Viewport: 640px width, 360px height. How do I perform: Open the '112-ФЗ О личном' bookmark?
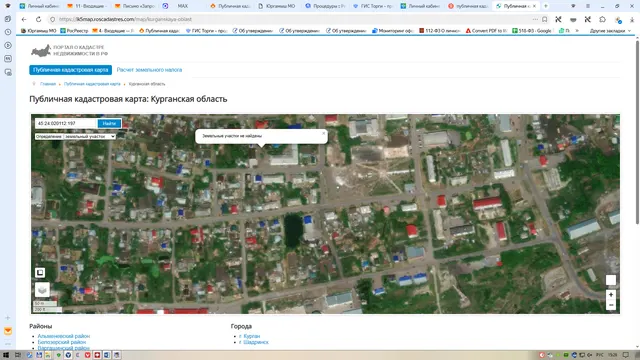tap(440, 31)
